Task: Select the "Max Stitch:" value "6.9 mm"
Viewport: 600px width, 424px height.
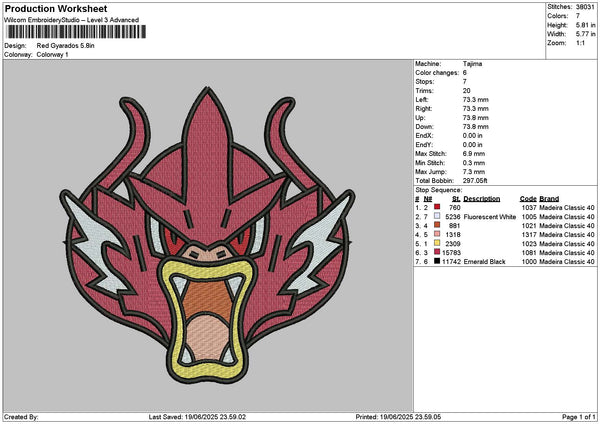Action: point(474,153)
